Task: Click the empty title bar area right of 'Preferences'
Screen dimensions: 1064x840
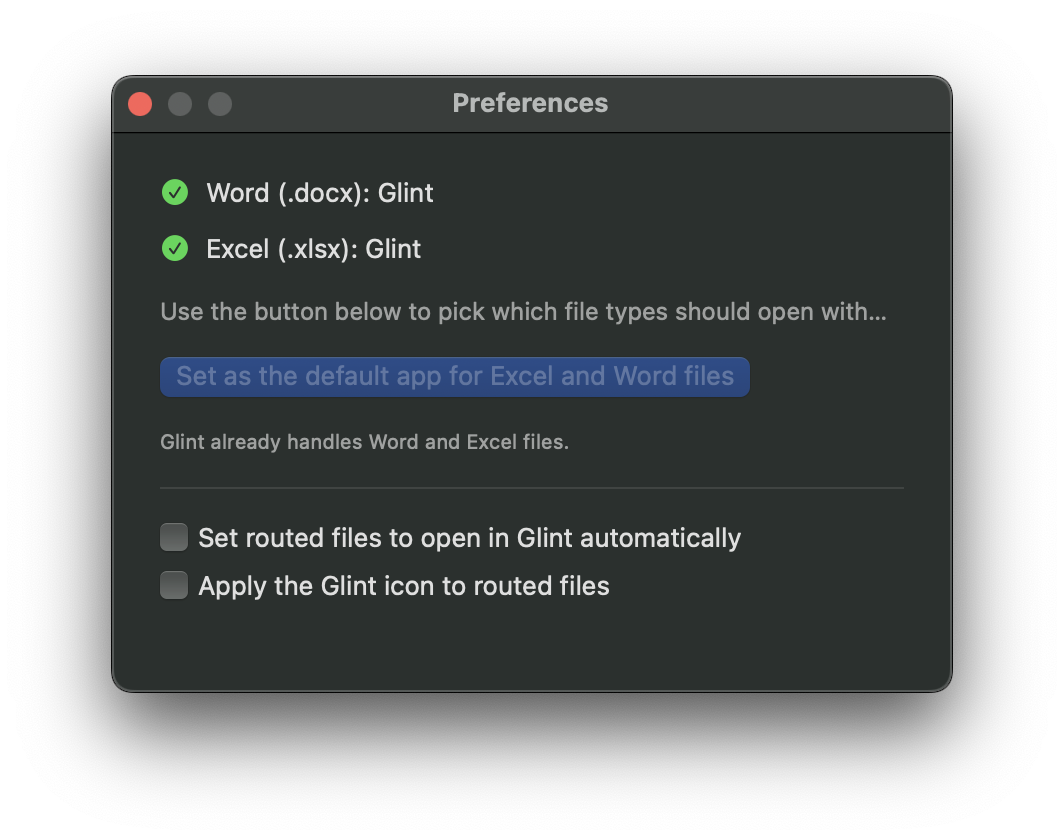Action: pos(780,104)
